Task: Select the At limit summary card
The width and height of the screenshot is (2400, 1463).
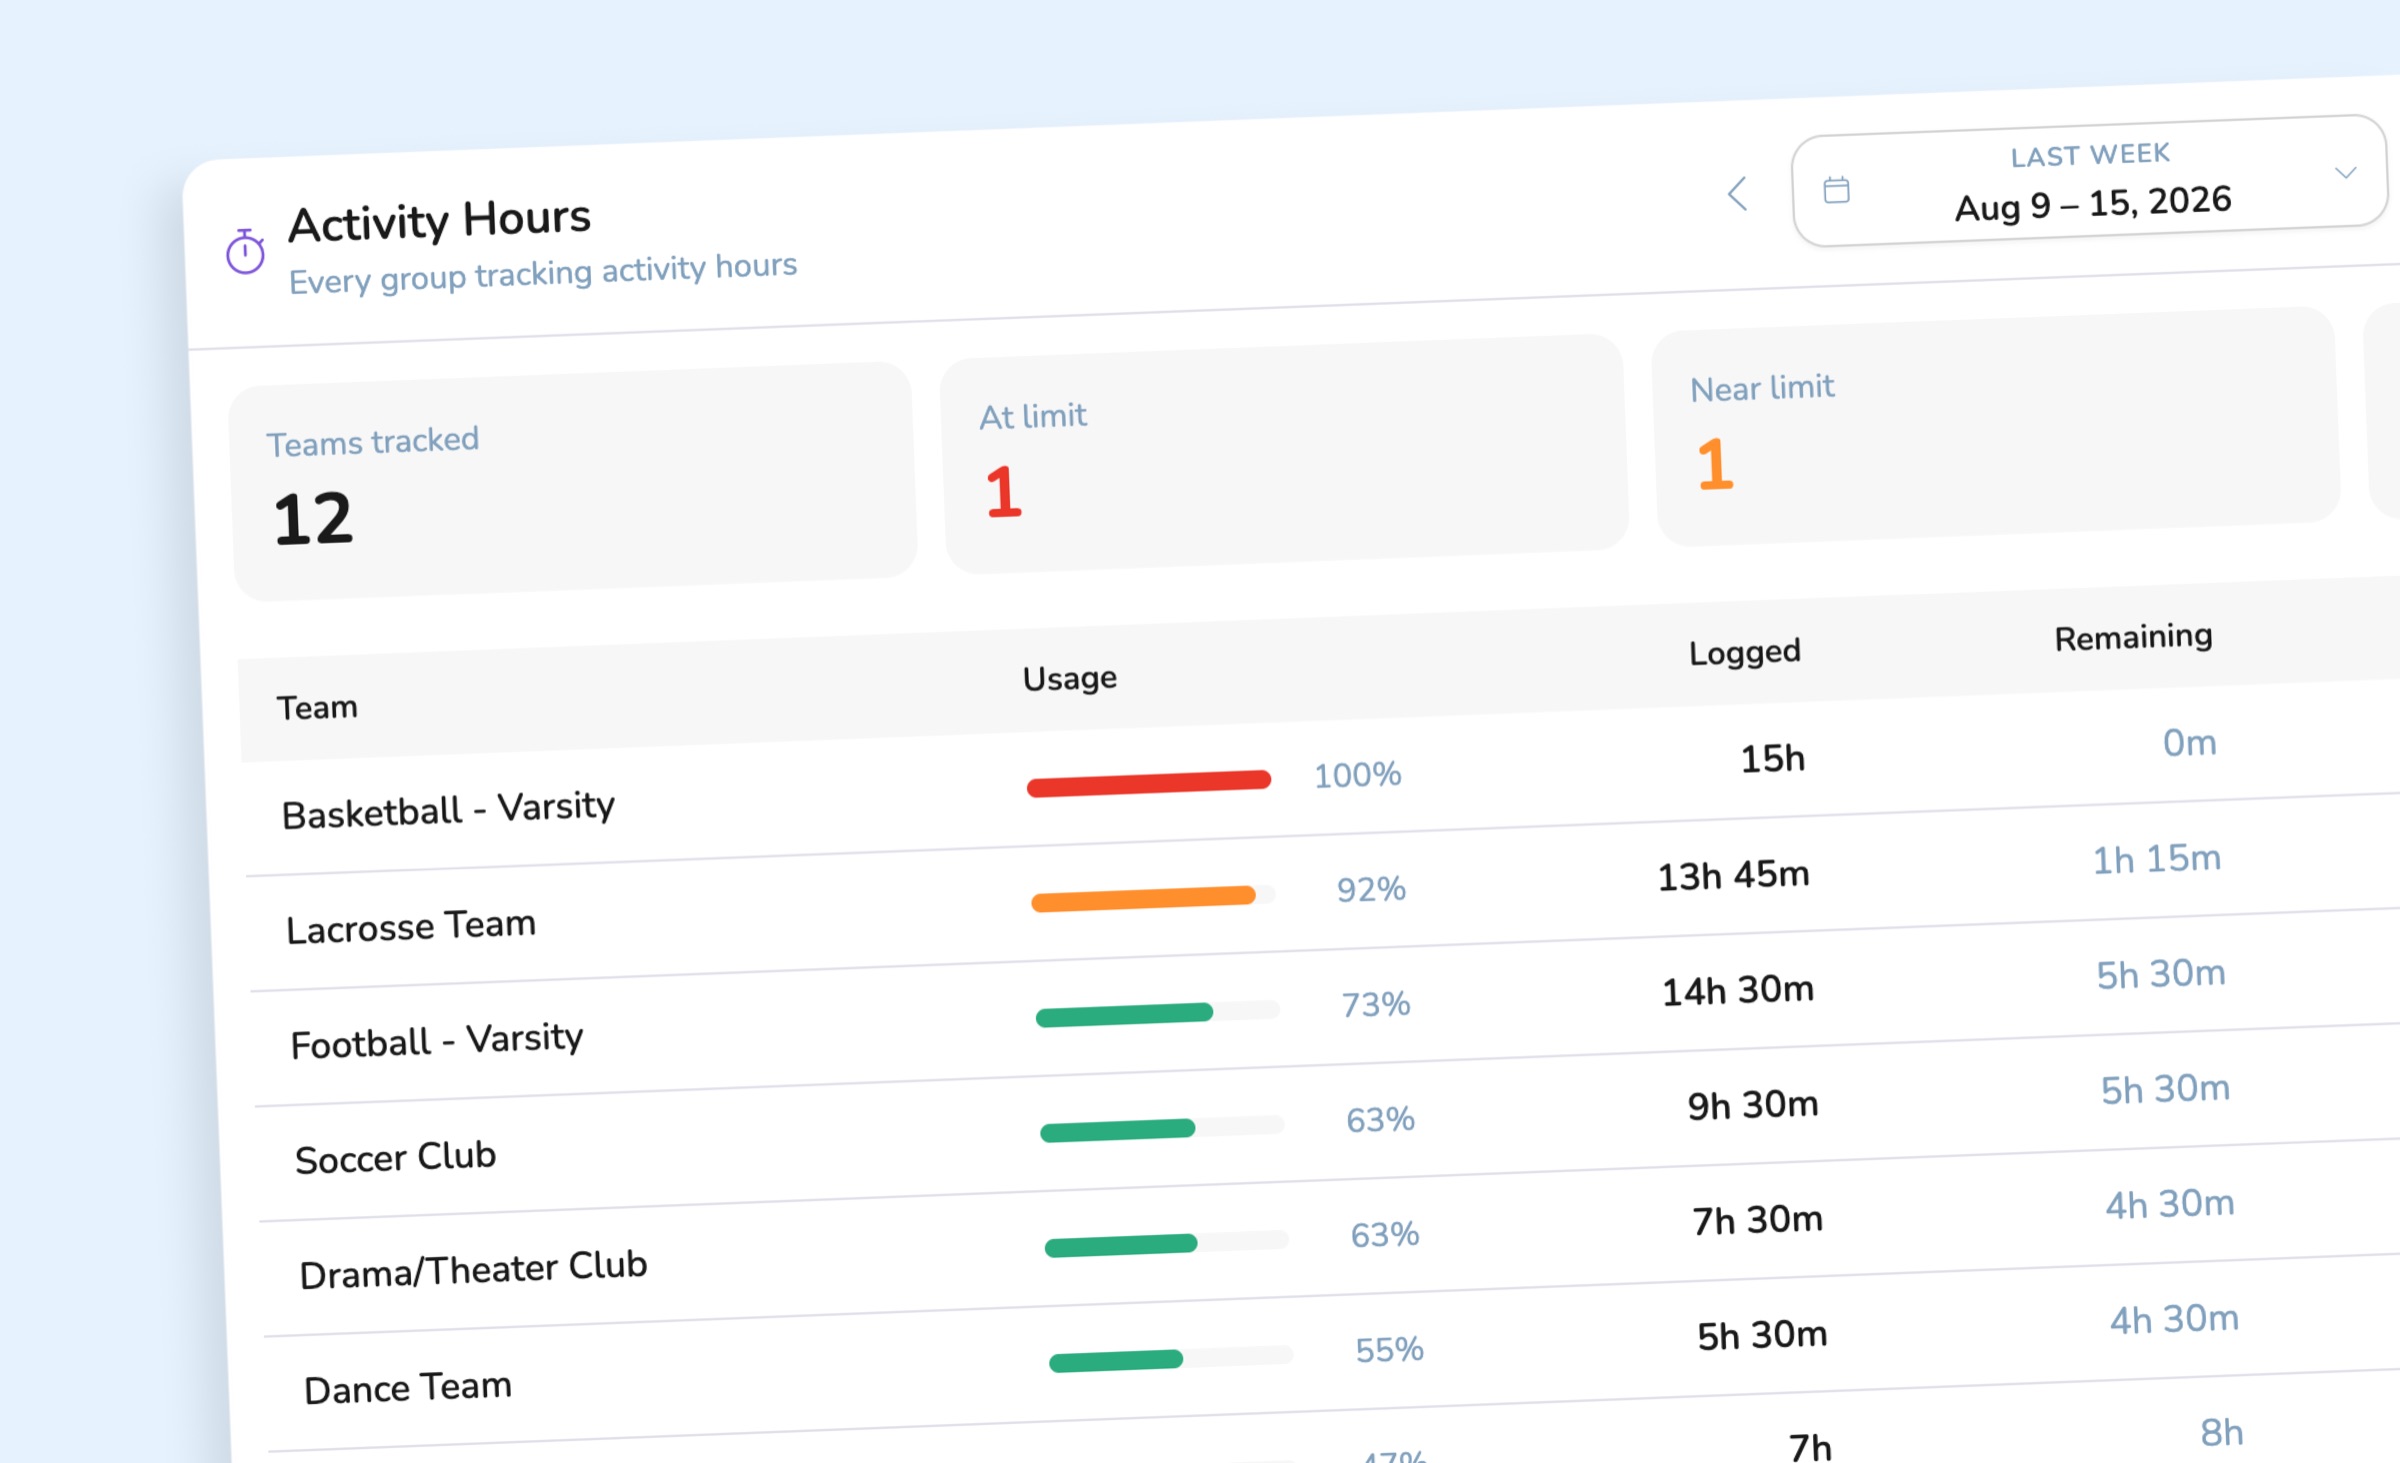Action: pyautogui.click(x=1285, y=454)
